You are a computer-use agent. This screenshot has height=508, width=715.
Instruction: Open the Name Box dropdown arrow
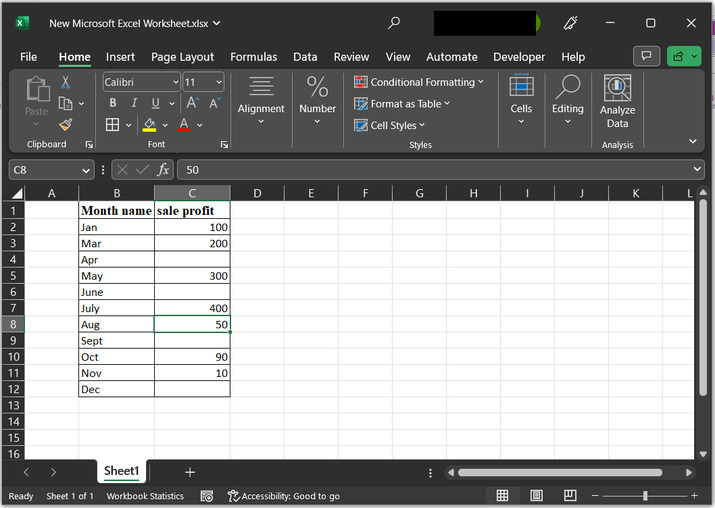pyautogui.click(x=86, y=170)
